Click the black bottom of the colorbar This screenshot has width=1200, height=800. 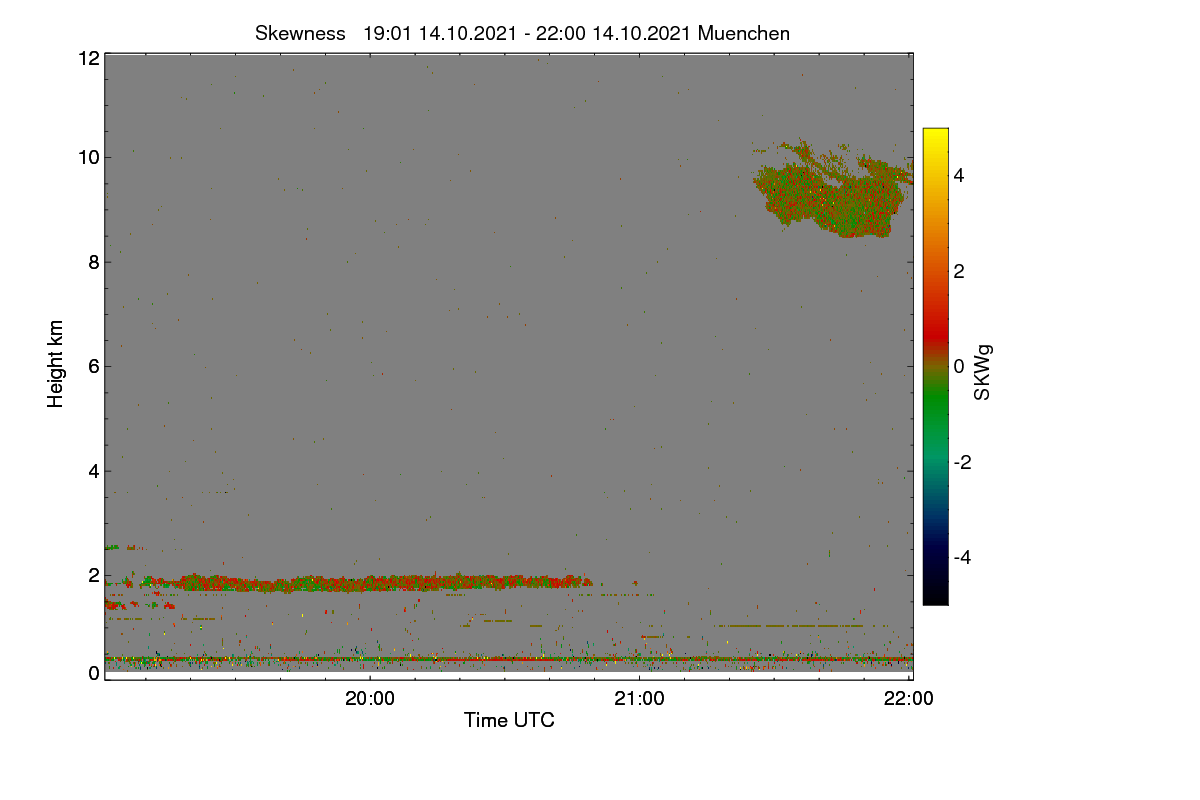coord(935,597)
